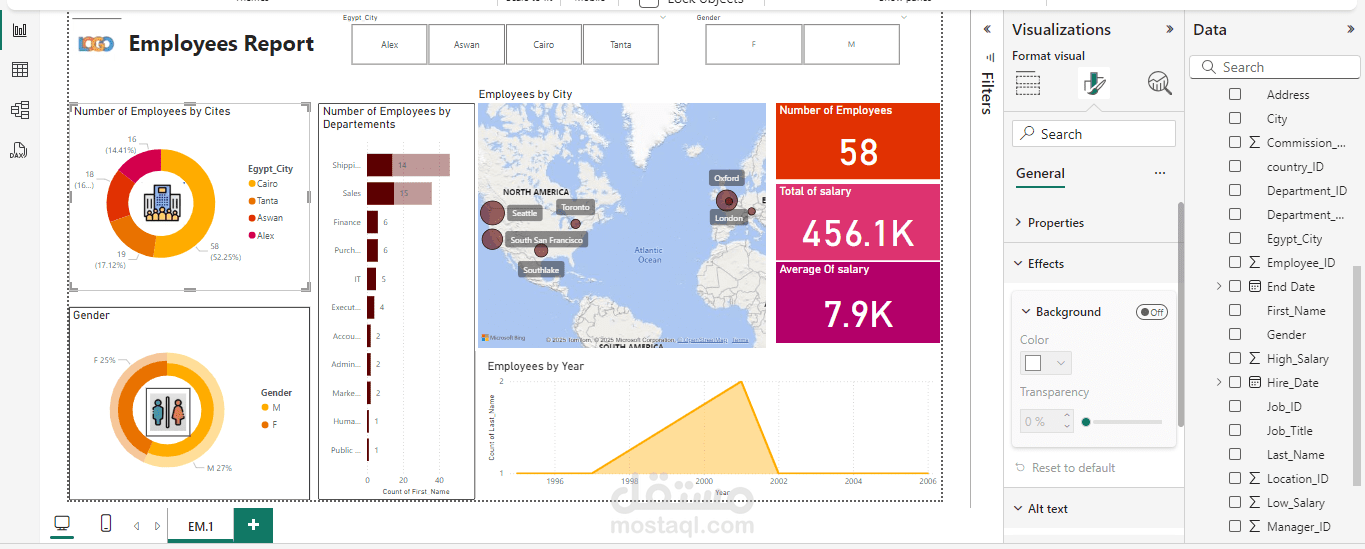Viewport: 1365px width, 549px height.
Task: Select the Location_ID field name
Action: tap(1297, 479)
